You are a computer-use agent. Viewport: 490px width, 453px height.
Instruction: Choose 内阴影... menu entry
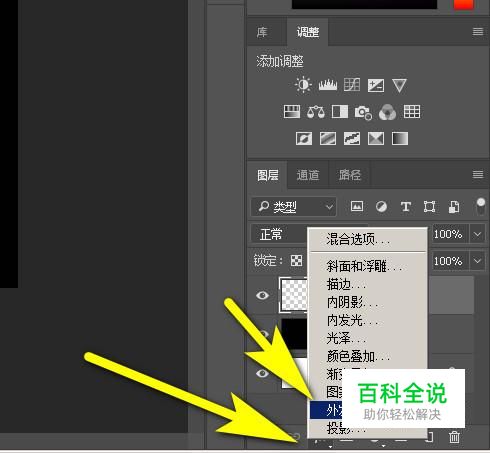point(368,302)
